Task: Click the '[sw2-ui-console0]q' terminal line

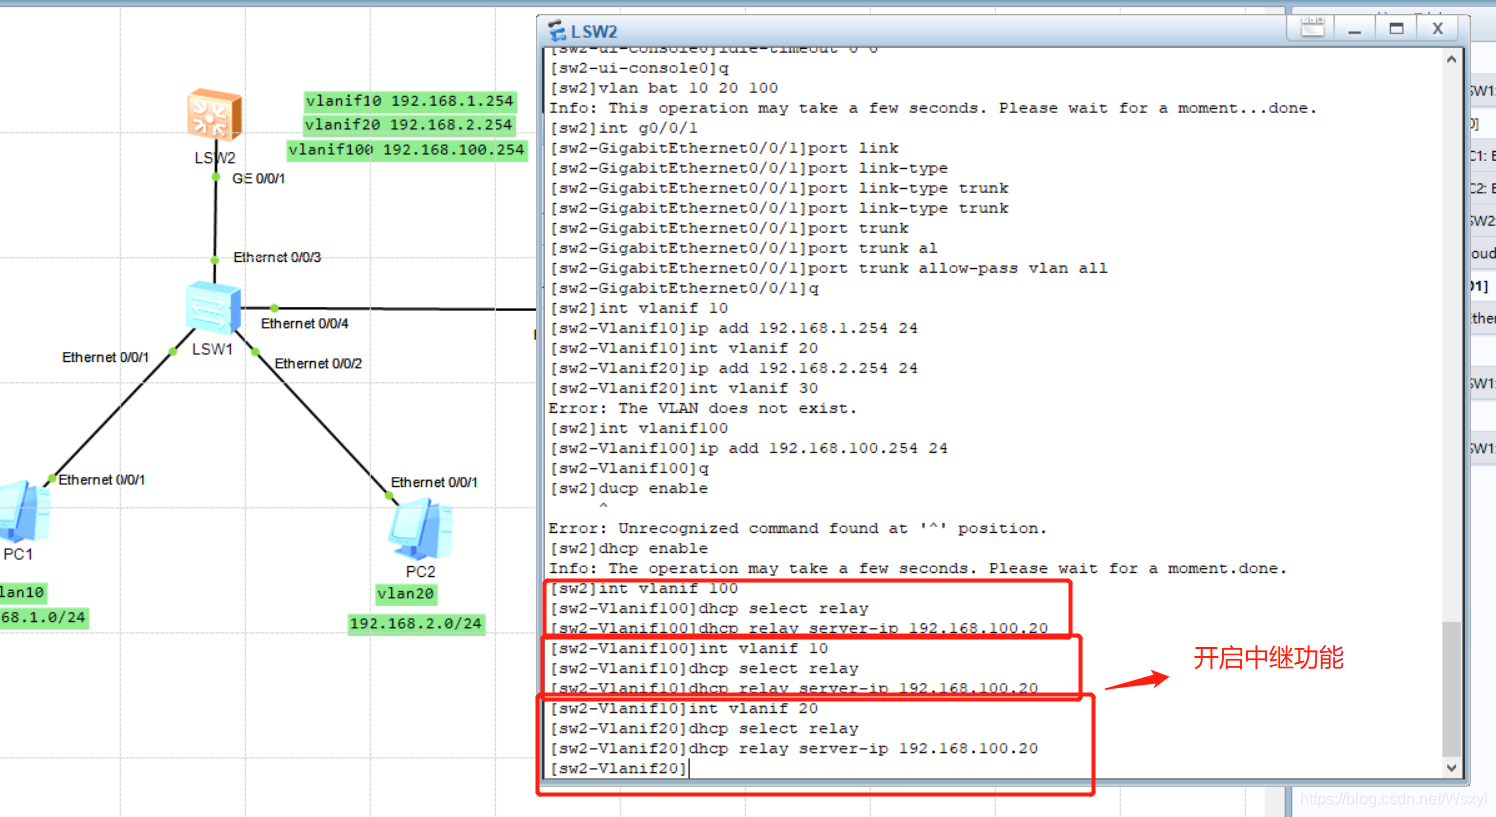Action: pos(639,68)
